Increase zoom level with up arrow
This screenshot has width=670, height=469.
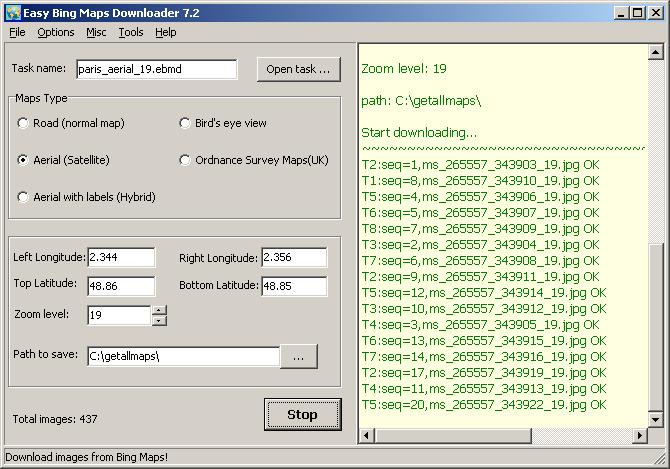(159, 310)
